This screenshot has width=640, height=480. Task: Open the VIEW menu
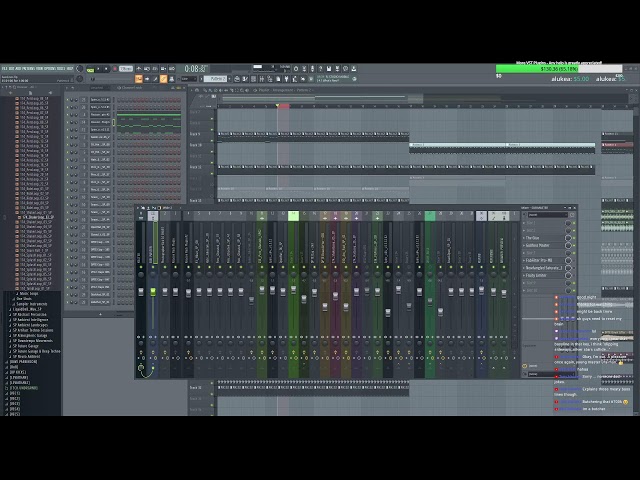(x=40, y=69)
